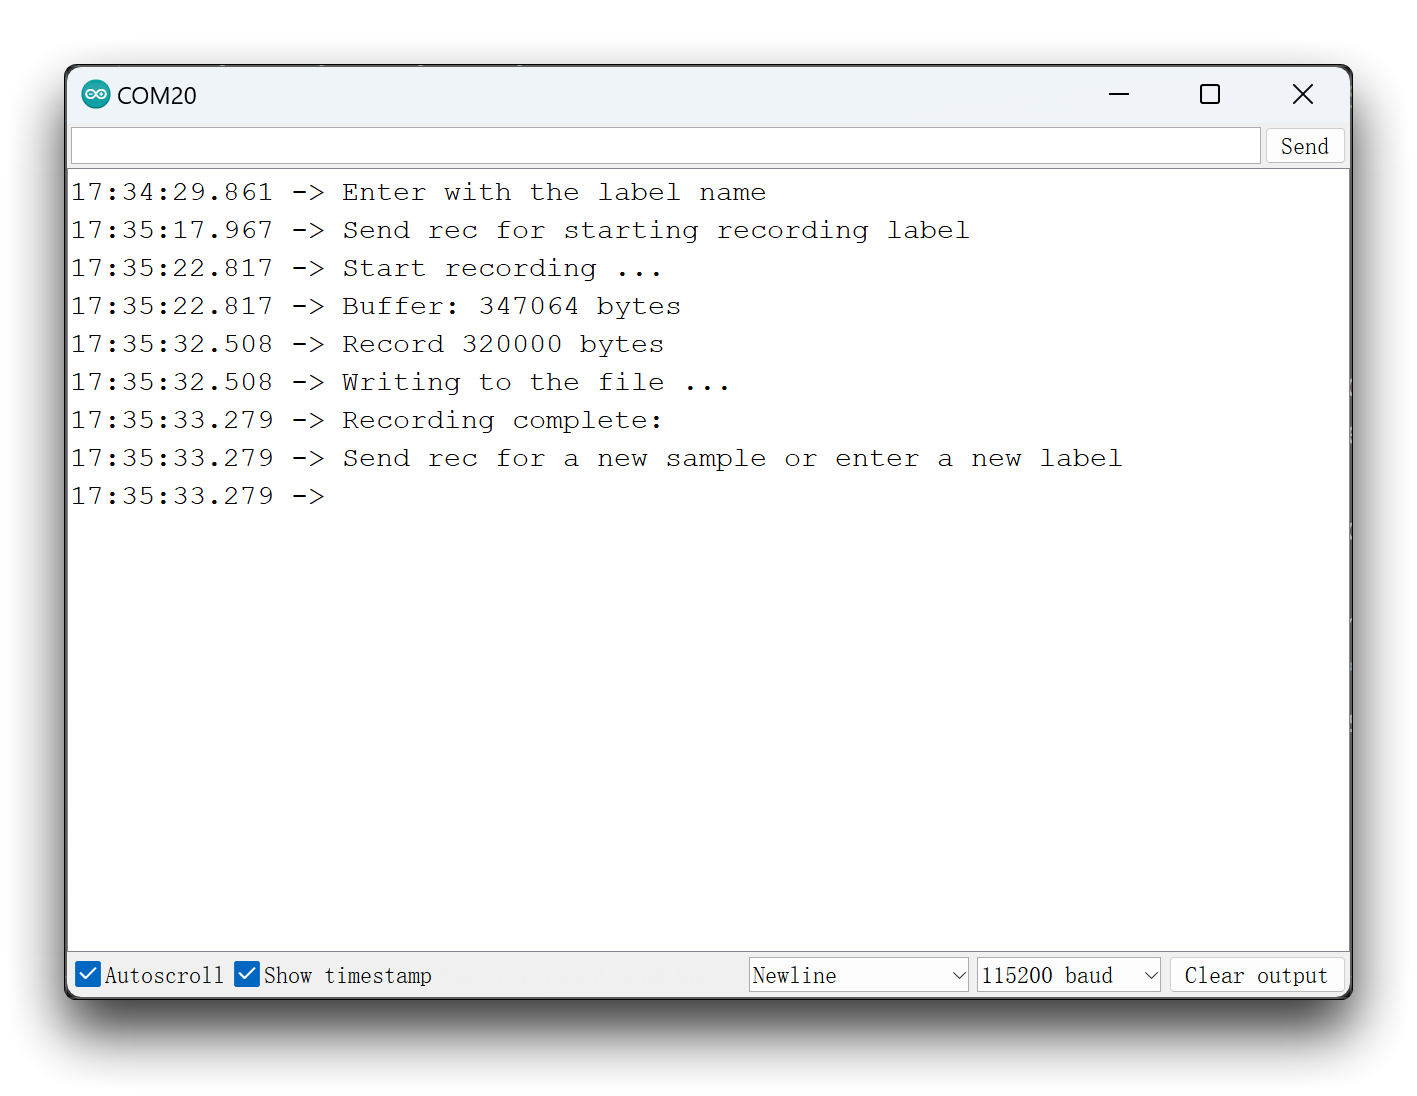The height and width of the screenshot is (1096, 1417).
Task: Clear the serial monitor output
Action: 1256,975
